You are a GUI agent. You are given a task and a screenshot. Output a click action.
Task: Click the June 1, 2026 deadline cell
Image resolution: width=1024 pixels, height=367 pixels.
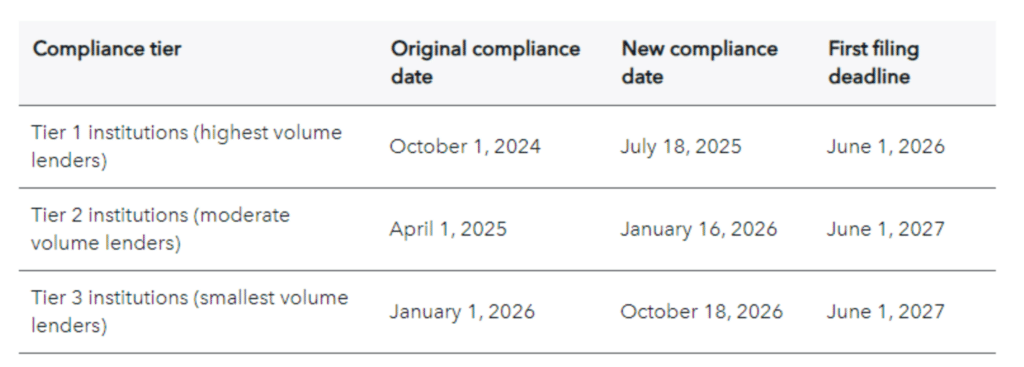pos(886,146)
